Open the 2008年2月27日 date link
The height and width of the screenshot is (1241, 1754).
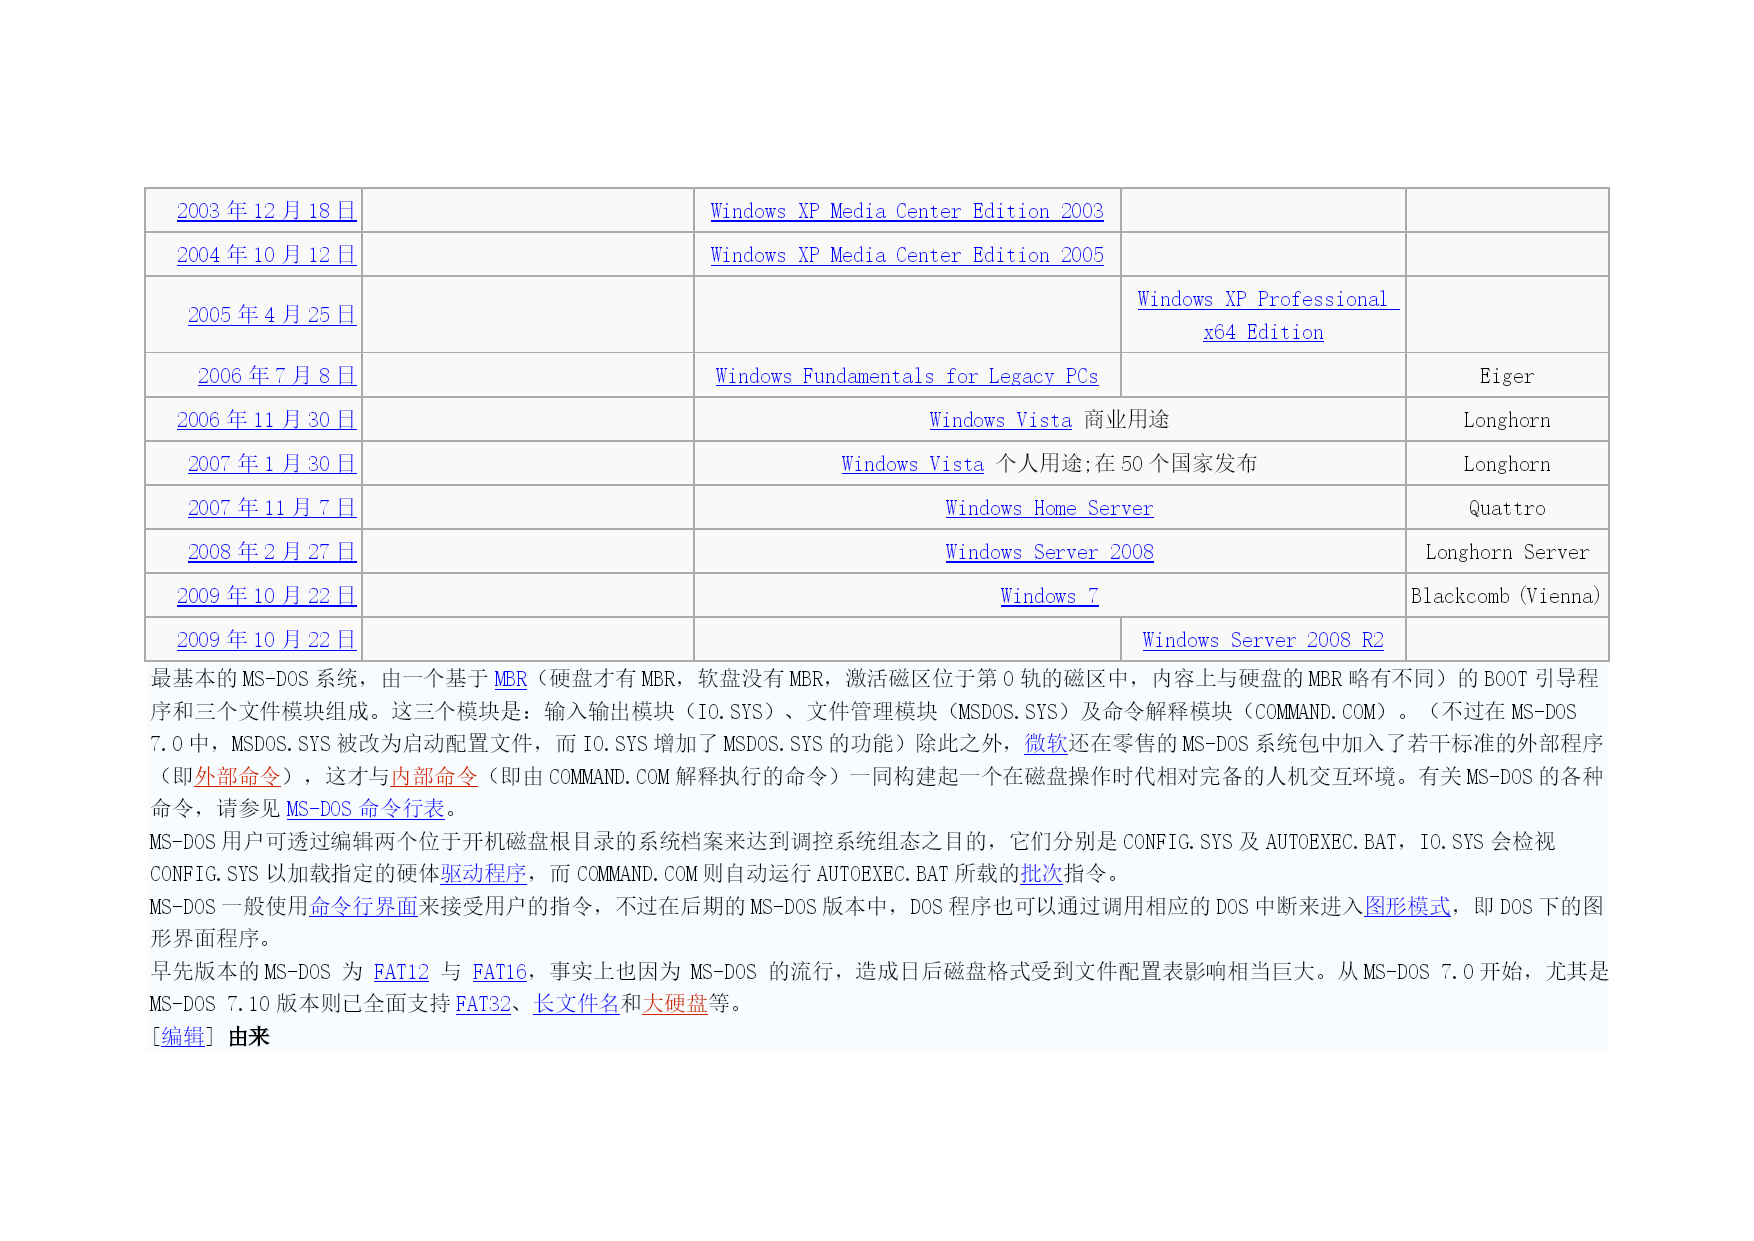272,552
